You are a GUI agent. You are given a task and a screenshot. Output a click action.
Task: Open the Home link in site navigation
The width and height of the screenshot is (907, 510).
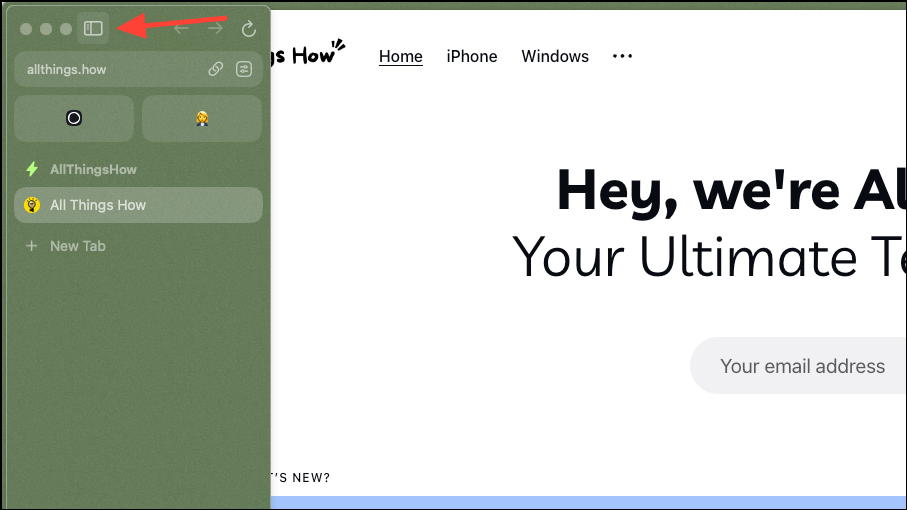[401, 57]
